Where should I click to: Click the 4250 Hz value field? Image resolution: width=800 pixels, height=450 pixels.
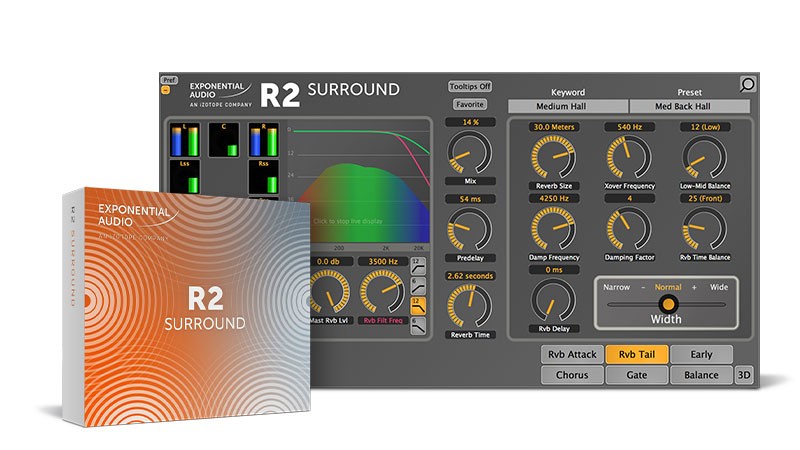554,198
